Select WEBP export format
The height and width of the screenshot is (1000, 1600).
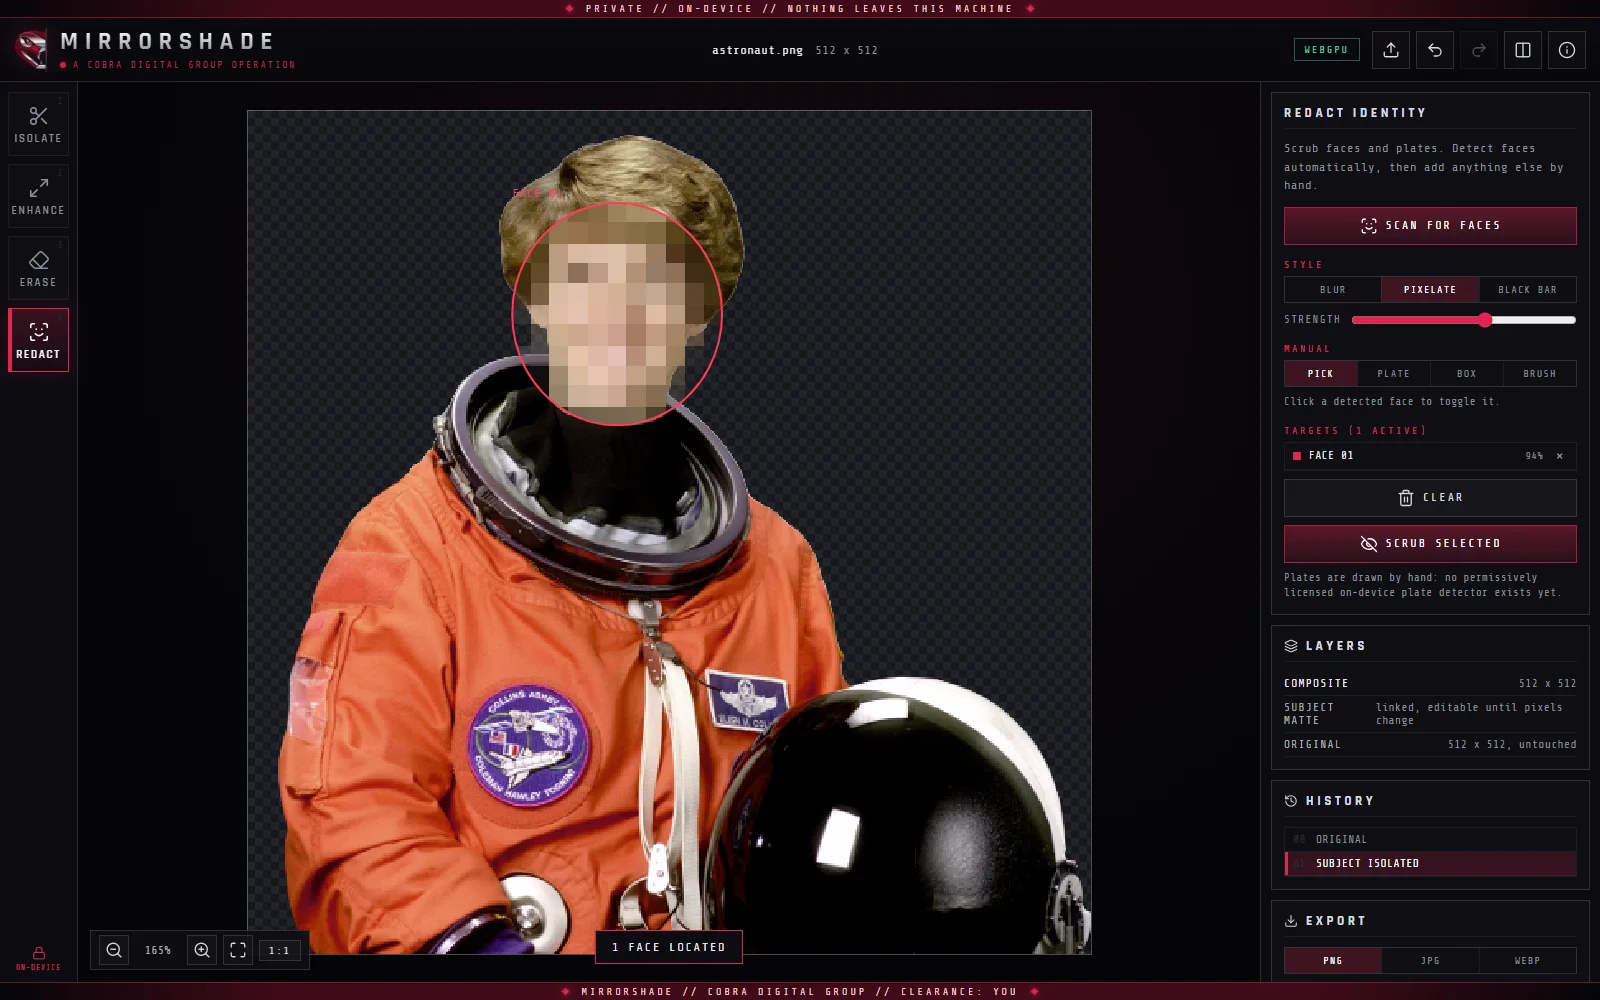click(x=1527, y=961)
